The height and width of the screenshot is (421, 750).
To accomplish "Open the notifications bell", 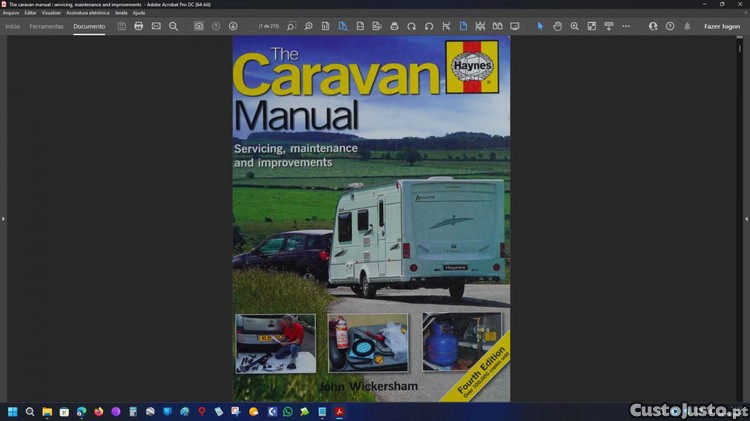I will (687, 26).
